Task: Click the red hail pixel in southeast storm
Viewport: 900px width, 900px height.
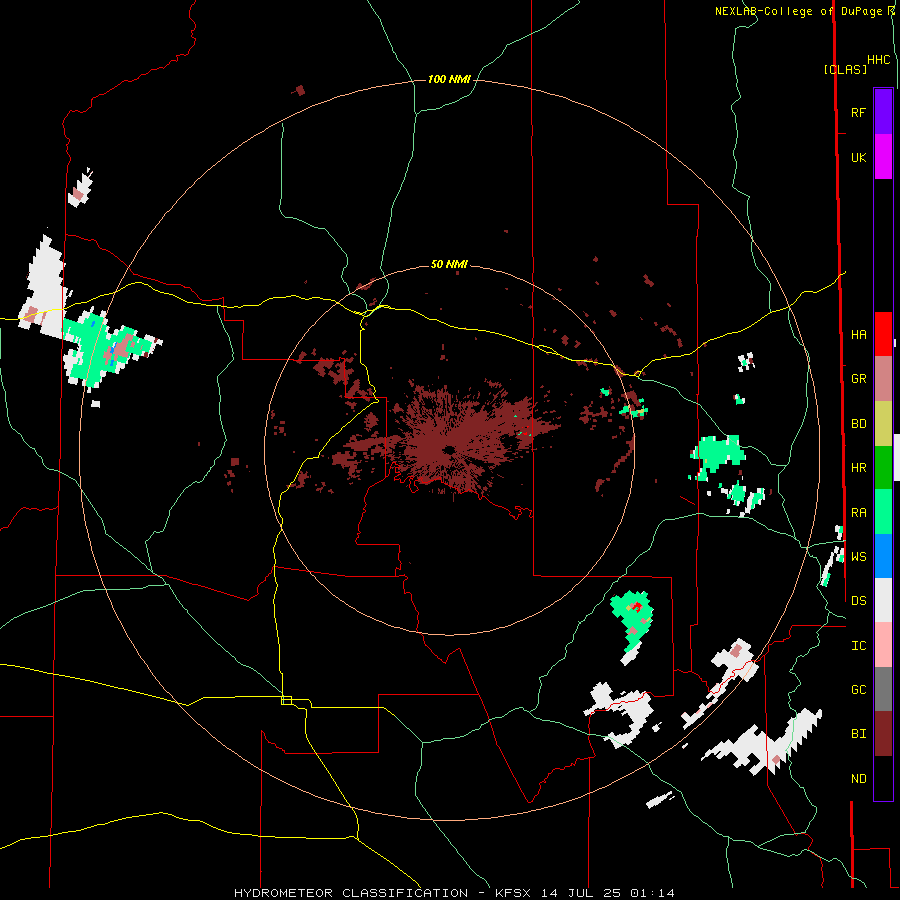Action: (x=637, y=606)
